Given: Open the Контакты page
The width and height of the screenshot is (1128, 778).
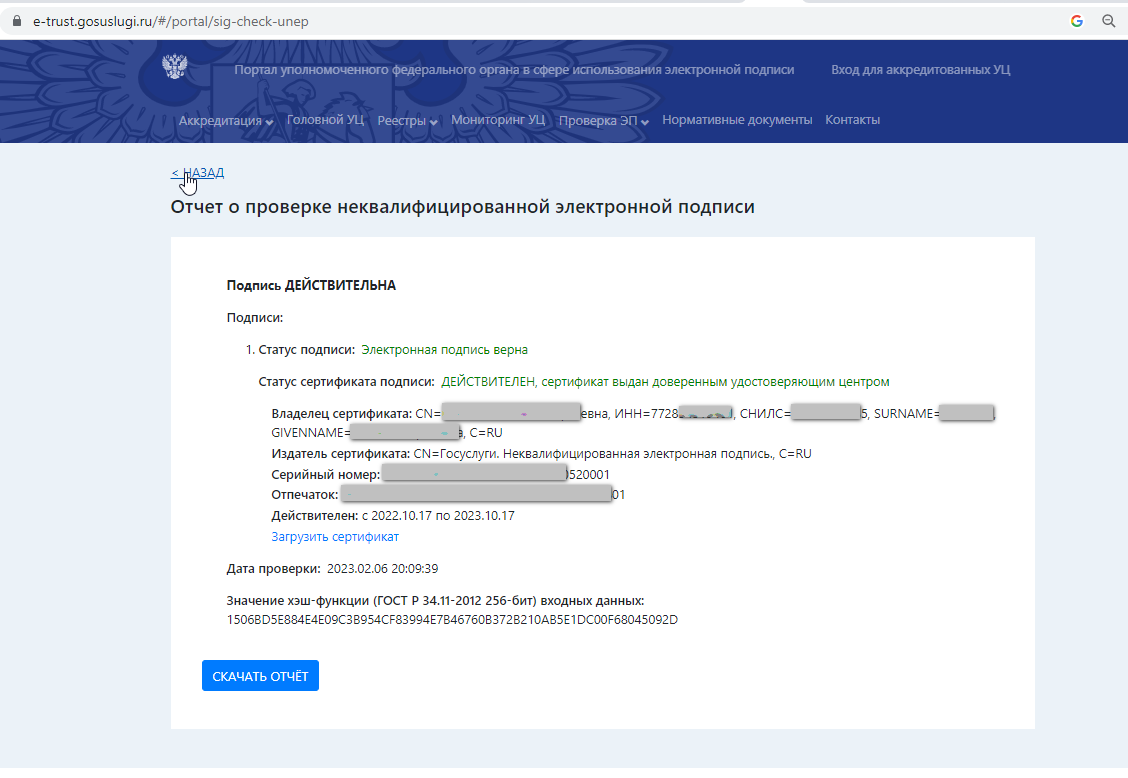Looking at the screenshot, I should coord(852,119).
